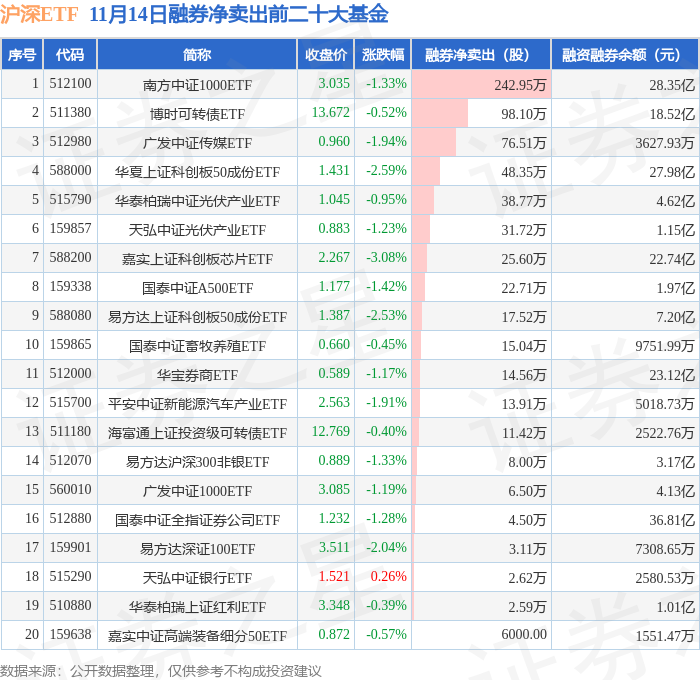
Task: Click the 沪深ETF orange title text
Action: [39, 15]
